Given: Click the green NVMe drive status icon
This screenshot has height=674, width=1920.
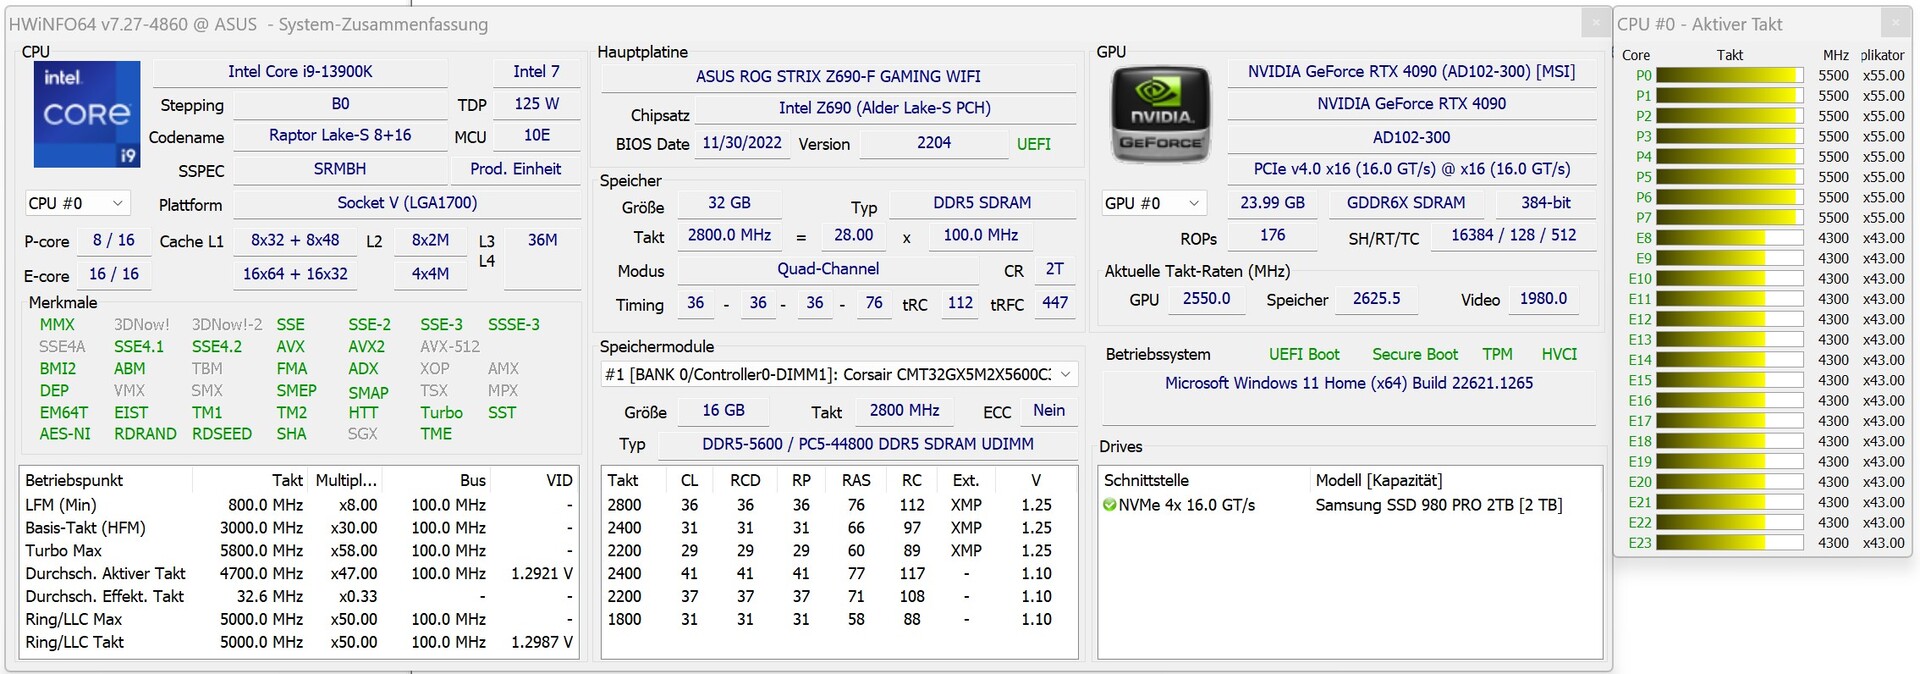Looking at the screenshot, I should pyautogui.click(x=1109, y=505).
